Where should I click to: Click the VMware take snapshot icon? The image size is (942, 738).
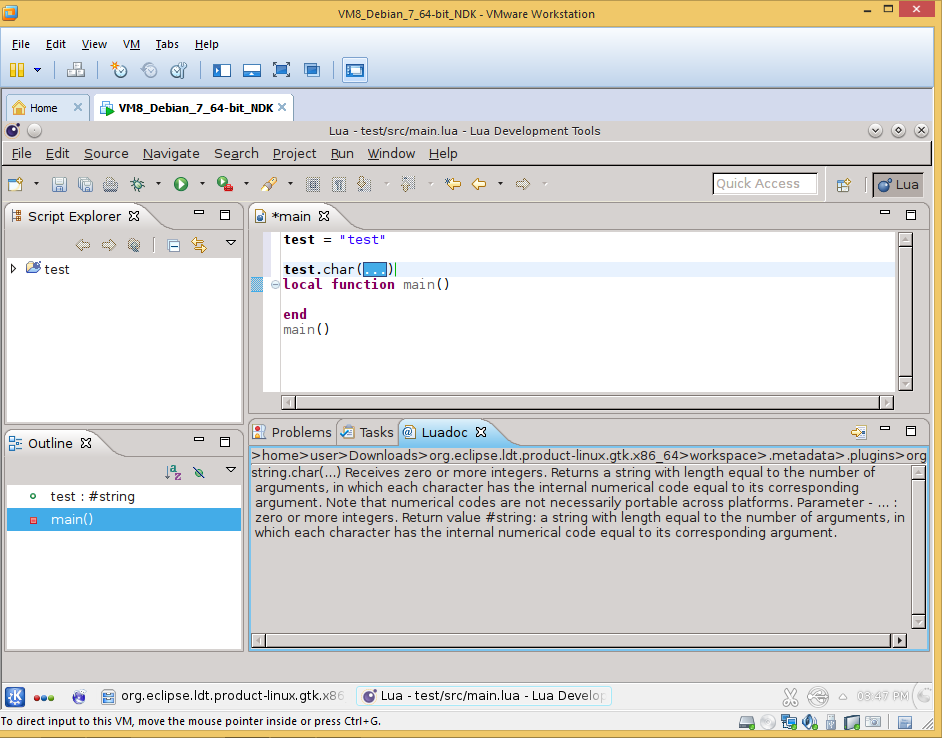118,70
